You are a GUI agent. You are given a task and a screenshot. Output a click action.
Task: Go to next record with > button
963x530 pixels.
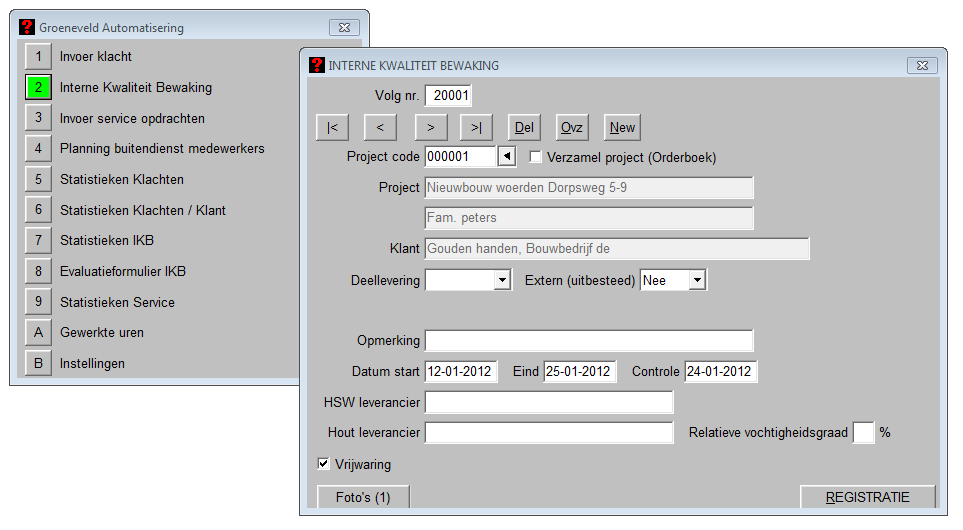pos(429,128)
